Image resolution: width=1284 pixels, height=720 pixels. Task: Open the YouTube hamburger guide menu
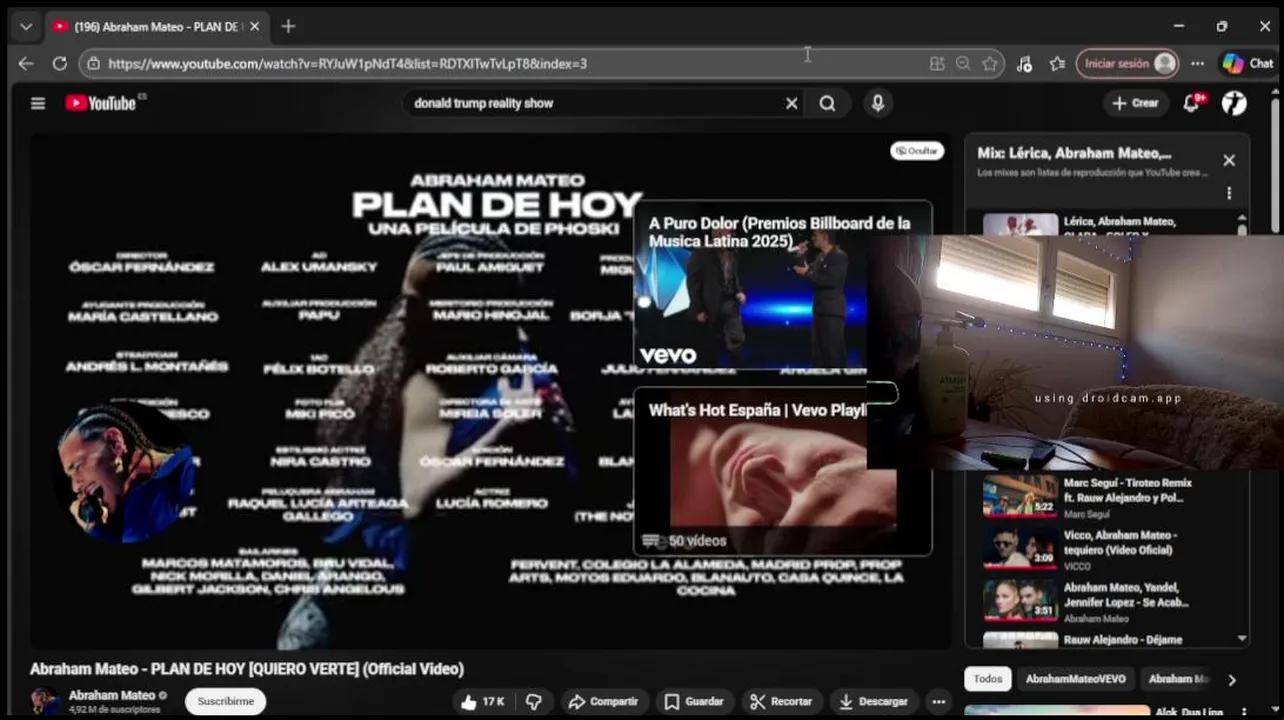tap(38, 103)
